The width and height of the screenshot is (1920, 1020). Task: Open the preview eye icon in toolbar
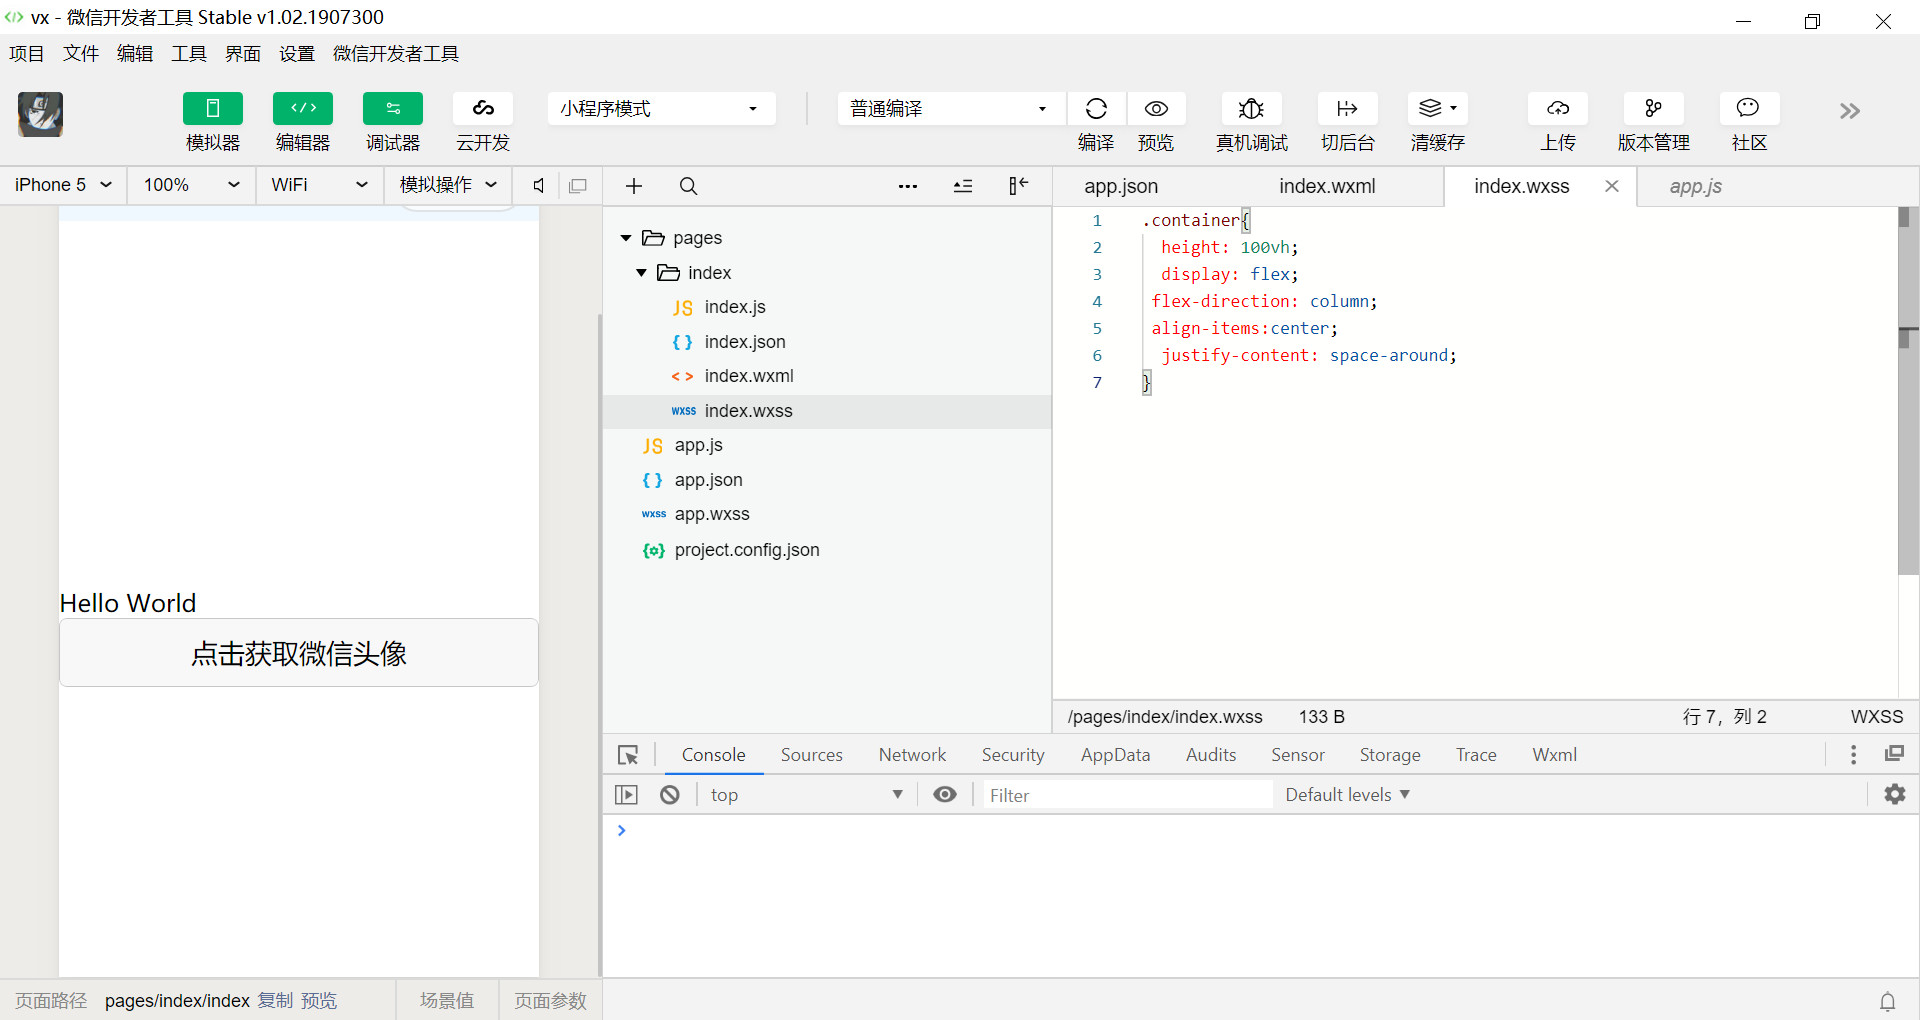[x=1156, y=109]
